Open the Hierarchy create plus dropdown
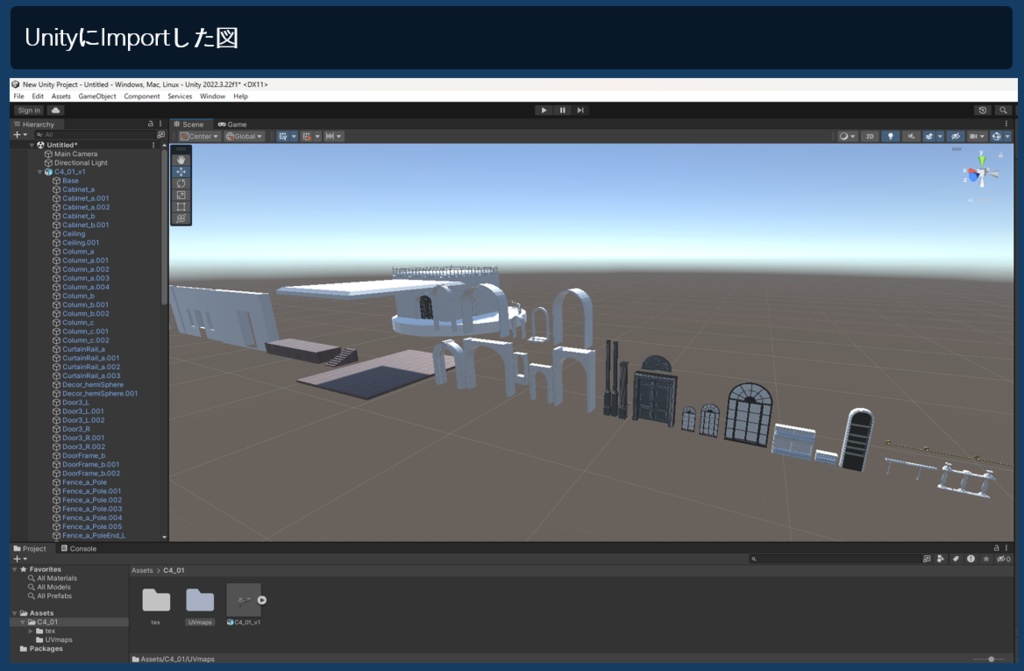 click(x=20, y=135)
